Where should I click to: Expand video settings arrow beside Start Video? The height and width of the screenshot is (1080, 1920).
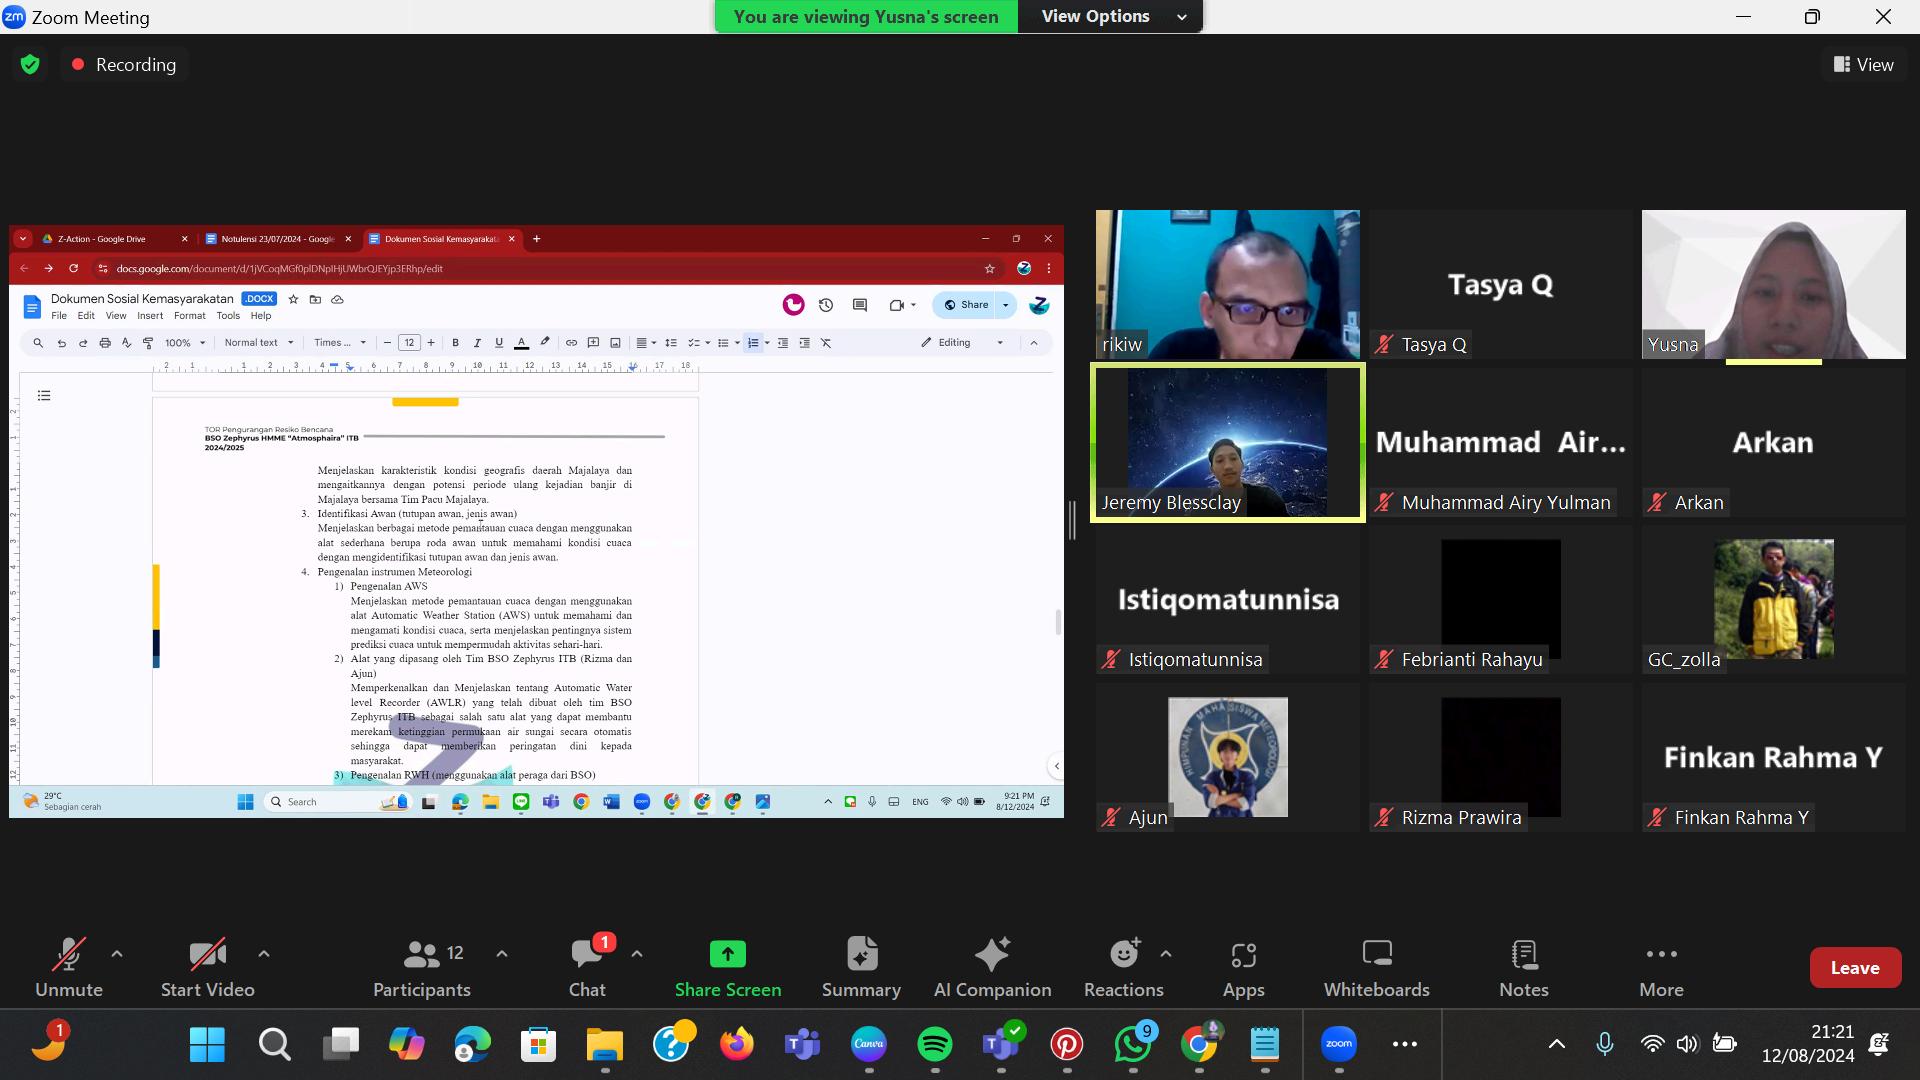pos(264,954)
